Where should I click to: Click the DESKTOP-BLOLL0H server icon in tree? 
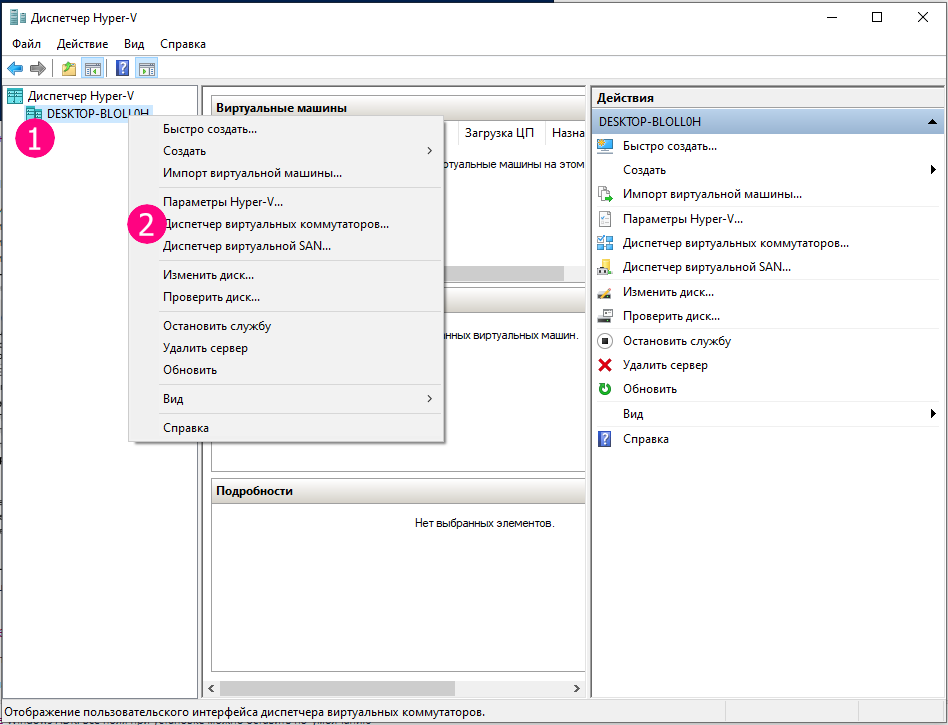(34, 113)
